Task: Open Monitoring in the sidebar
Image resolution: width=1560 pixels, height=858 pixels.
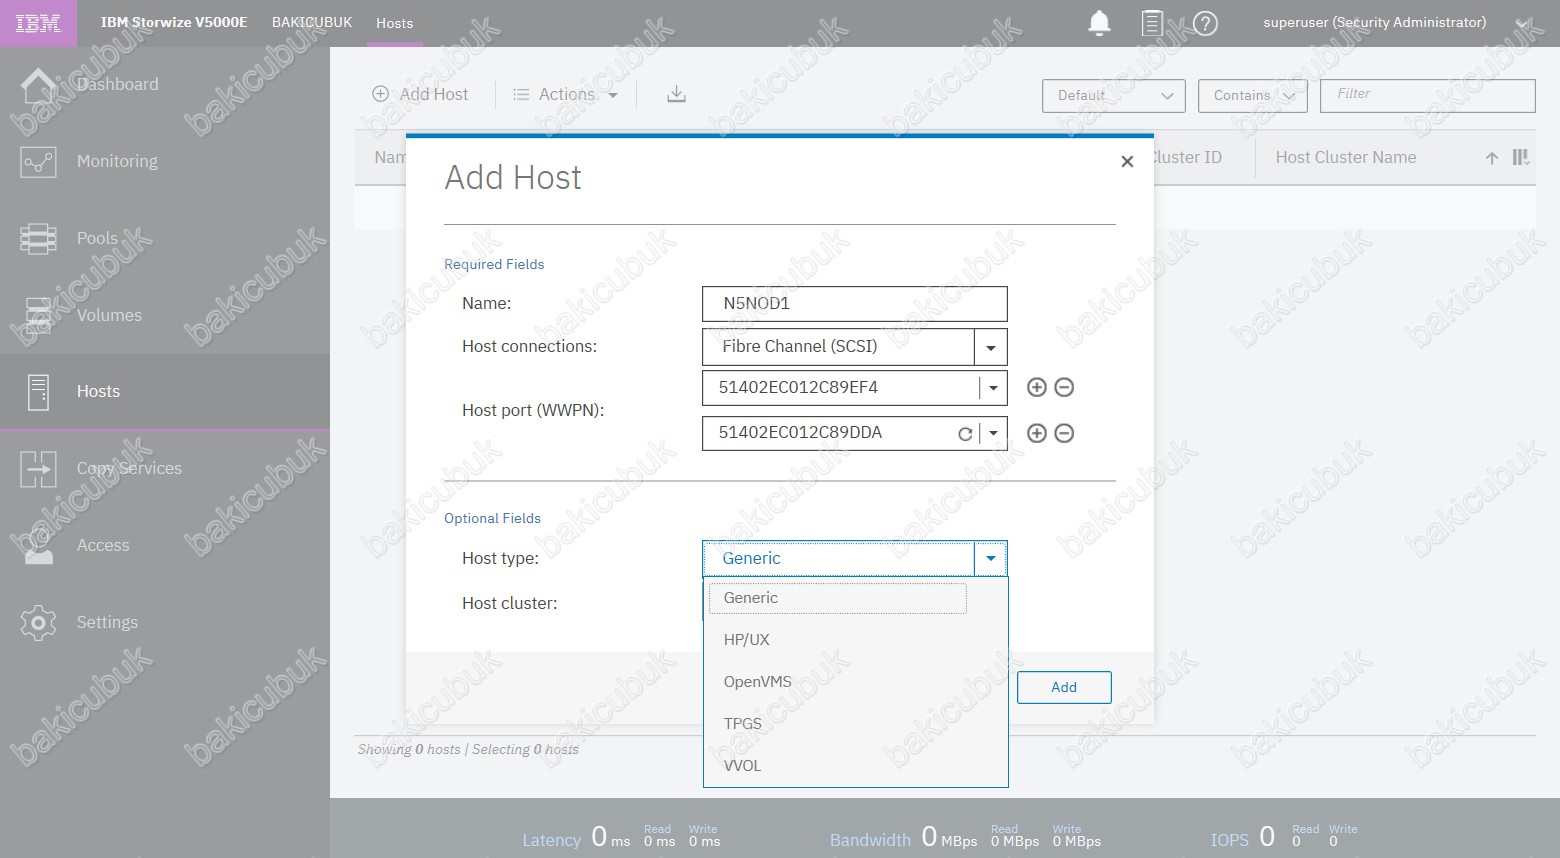Action: [165, 161]
